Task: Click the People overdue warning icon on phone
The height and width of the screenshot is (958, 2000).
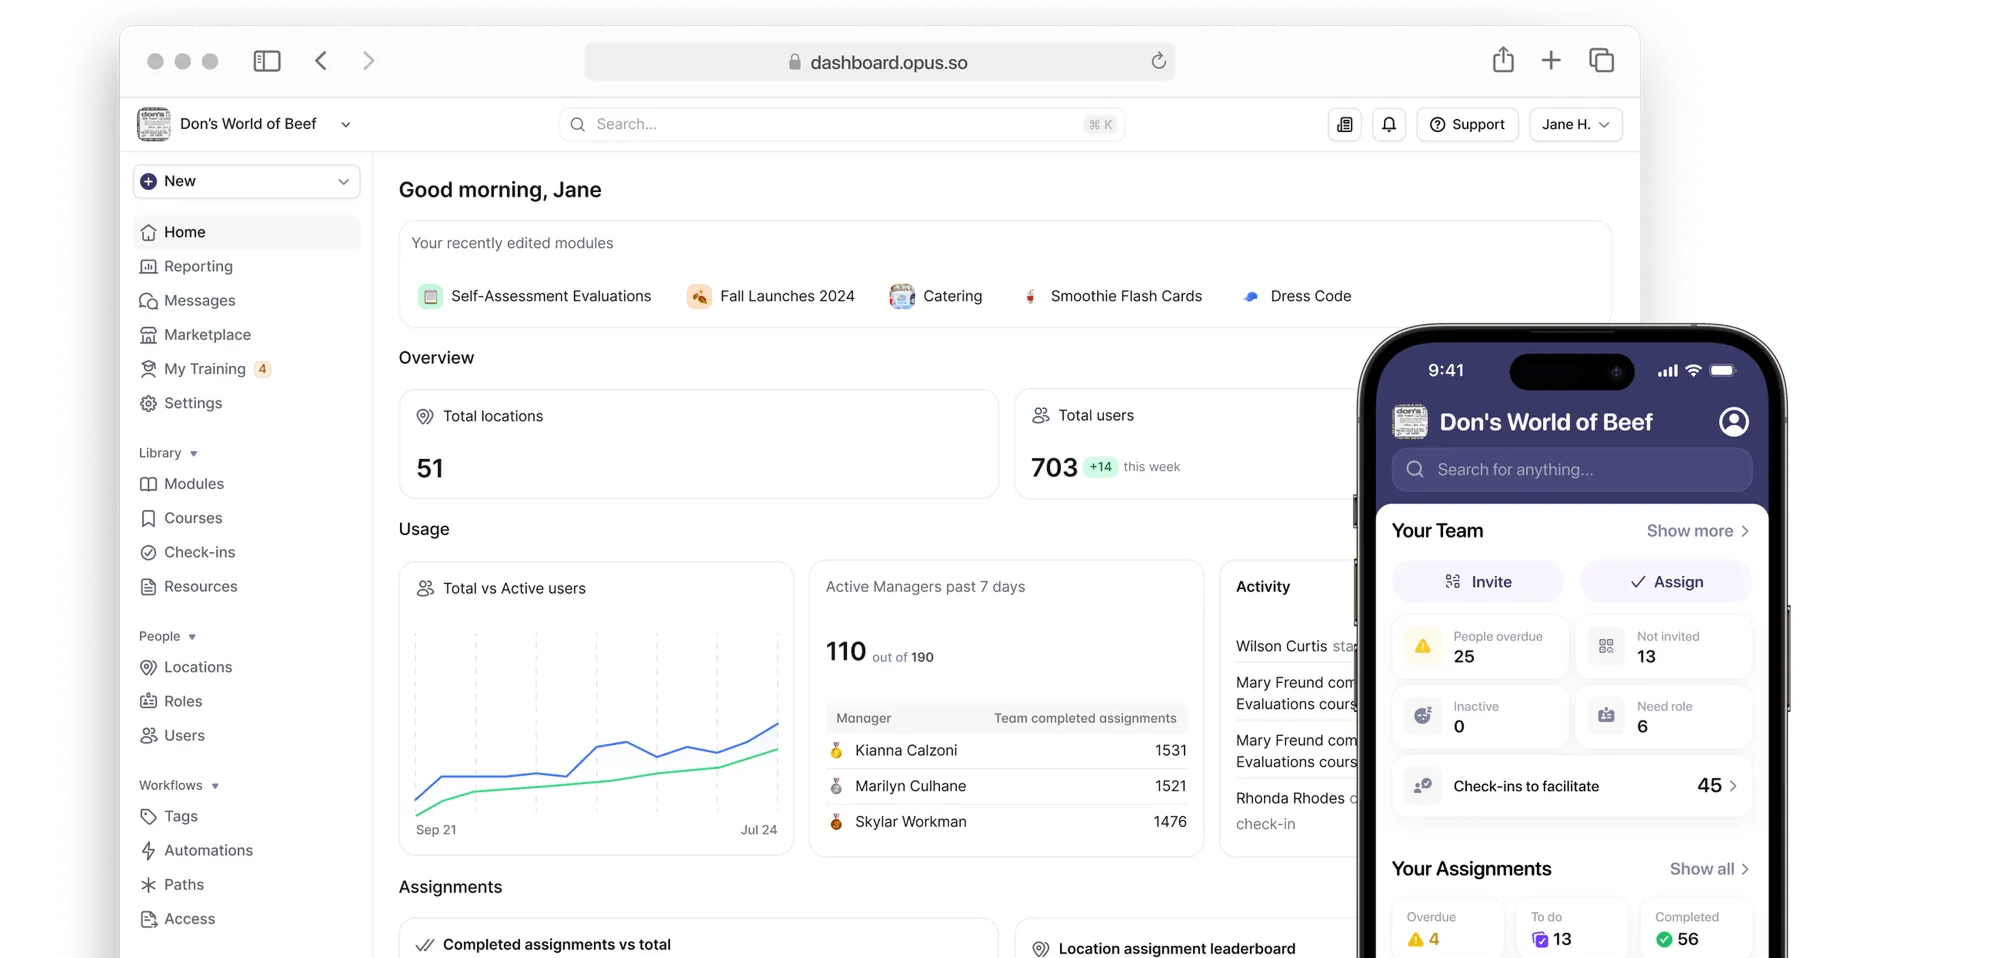Action: pyautogui.click(x=1422, y=646)
